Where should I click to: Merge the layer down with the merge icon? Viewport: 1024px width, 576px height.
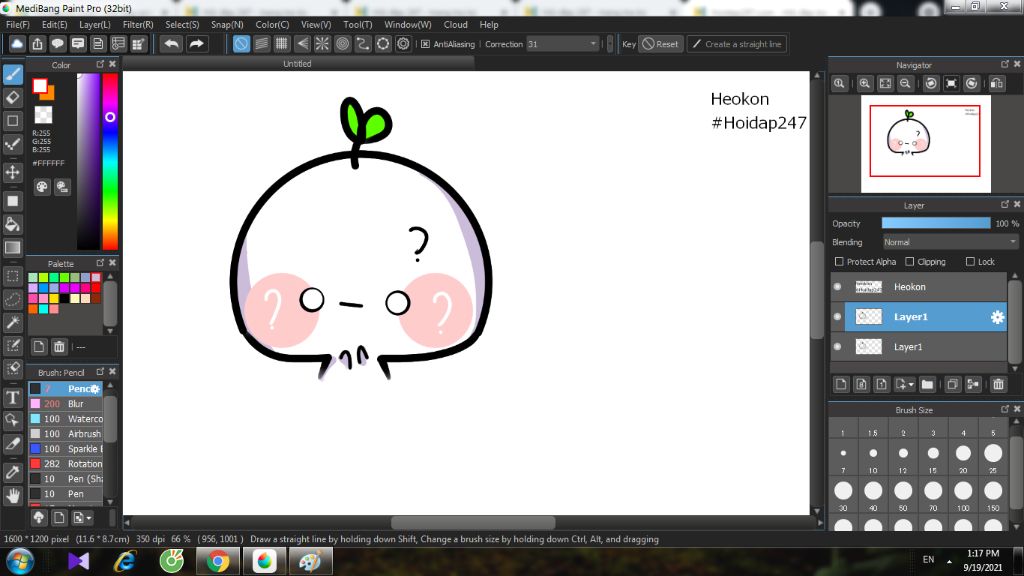pyautogui.click(x=973, y=384)
